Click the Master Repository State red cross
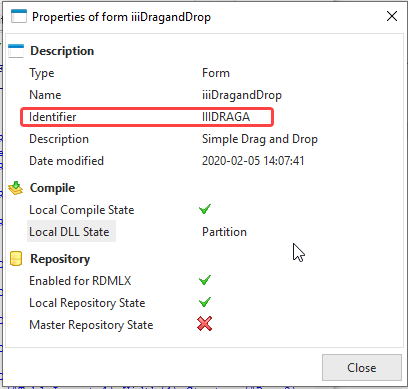Screen dimensions: 408x389 [x=204, y=324]
